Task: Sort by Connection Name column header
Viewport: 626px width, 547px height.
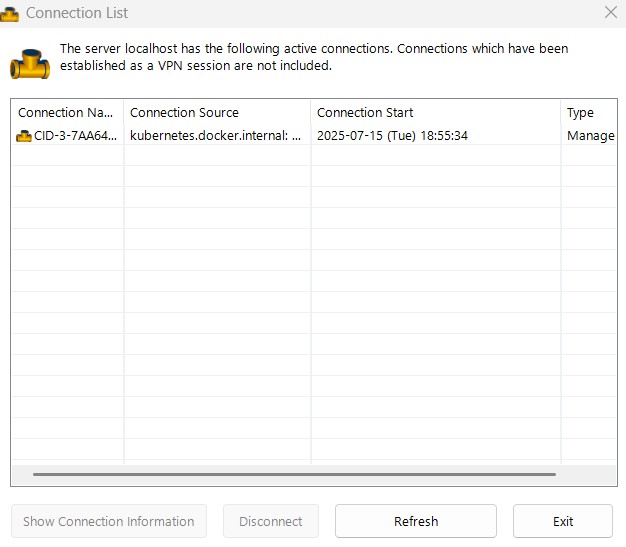Action: point(67,113)
